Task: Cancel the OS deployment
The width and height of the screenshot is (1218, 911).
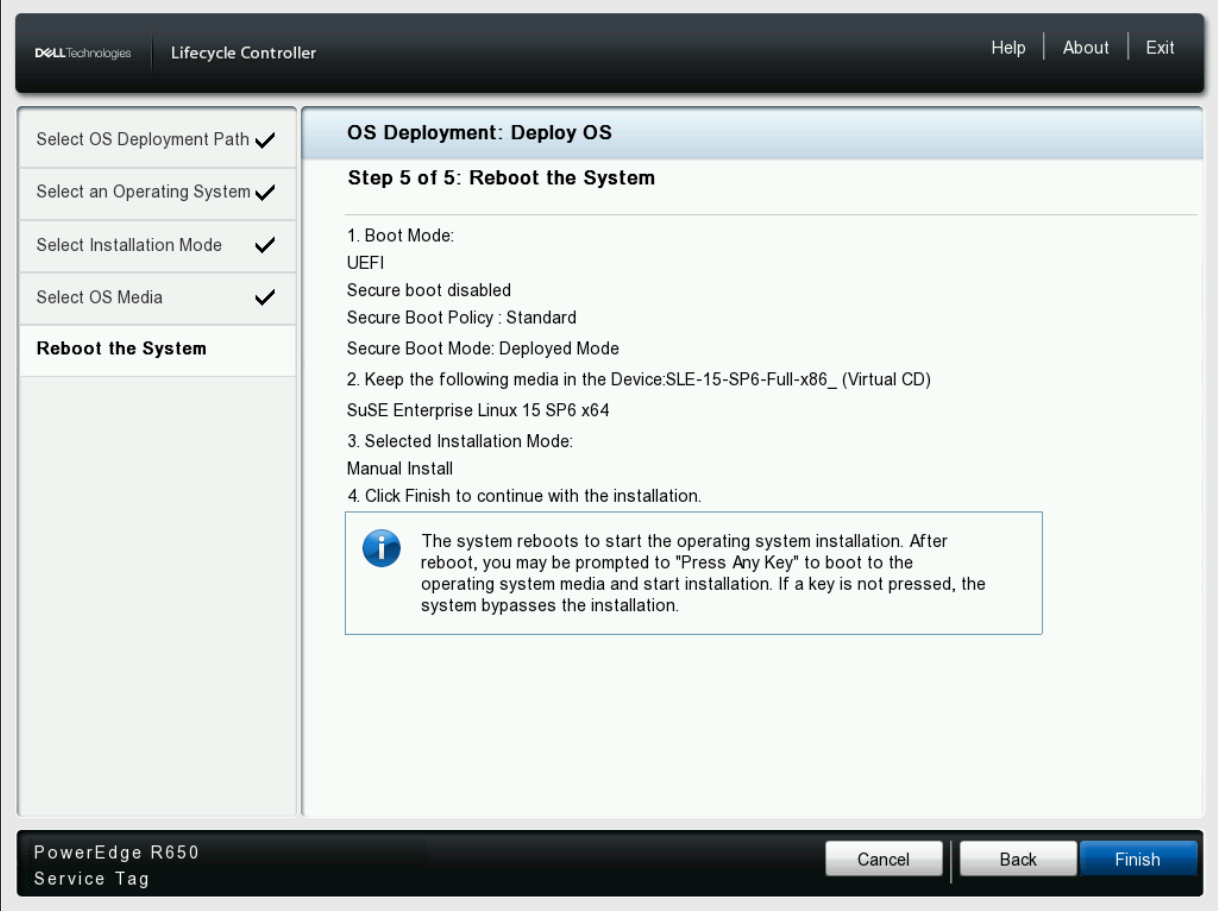Action: pos(883,858)
